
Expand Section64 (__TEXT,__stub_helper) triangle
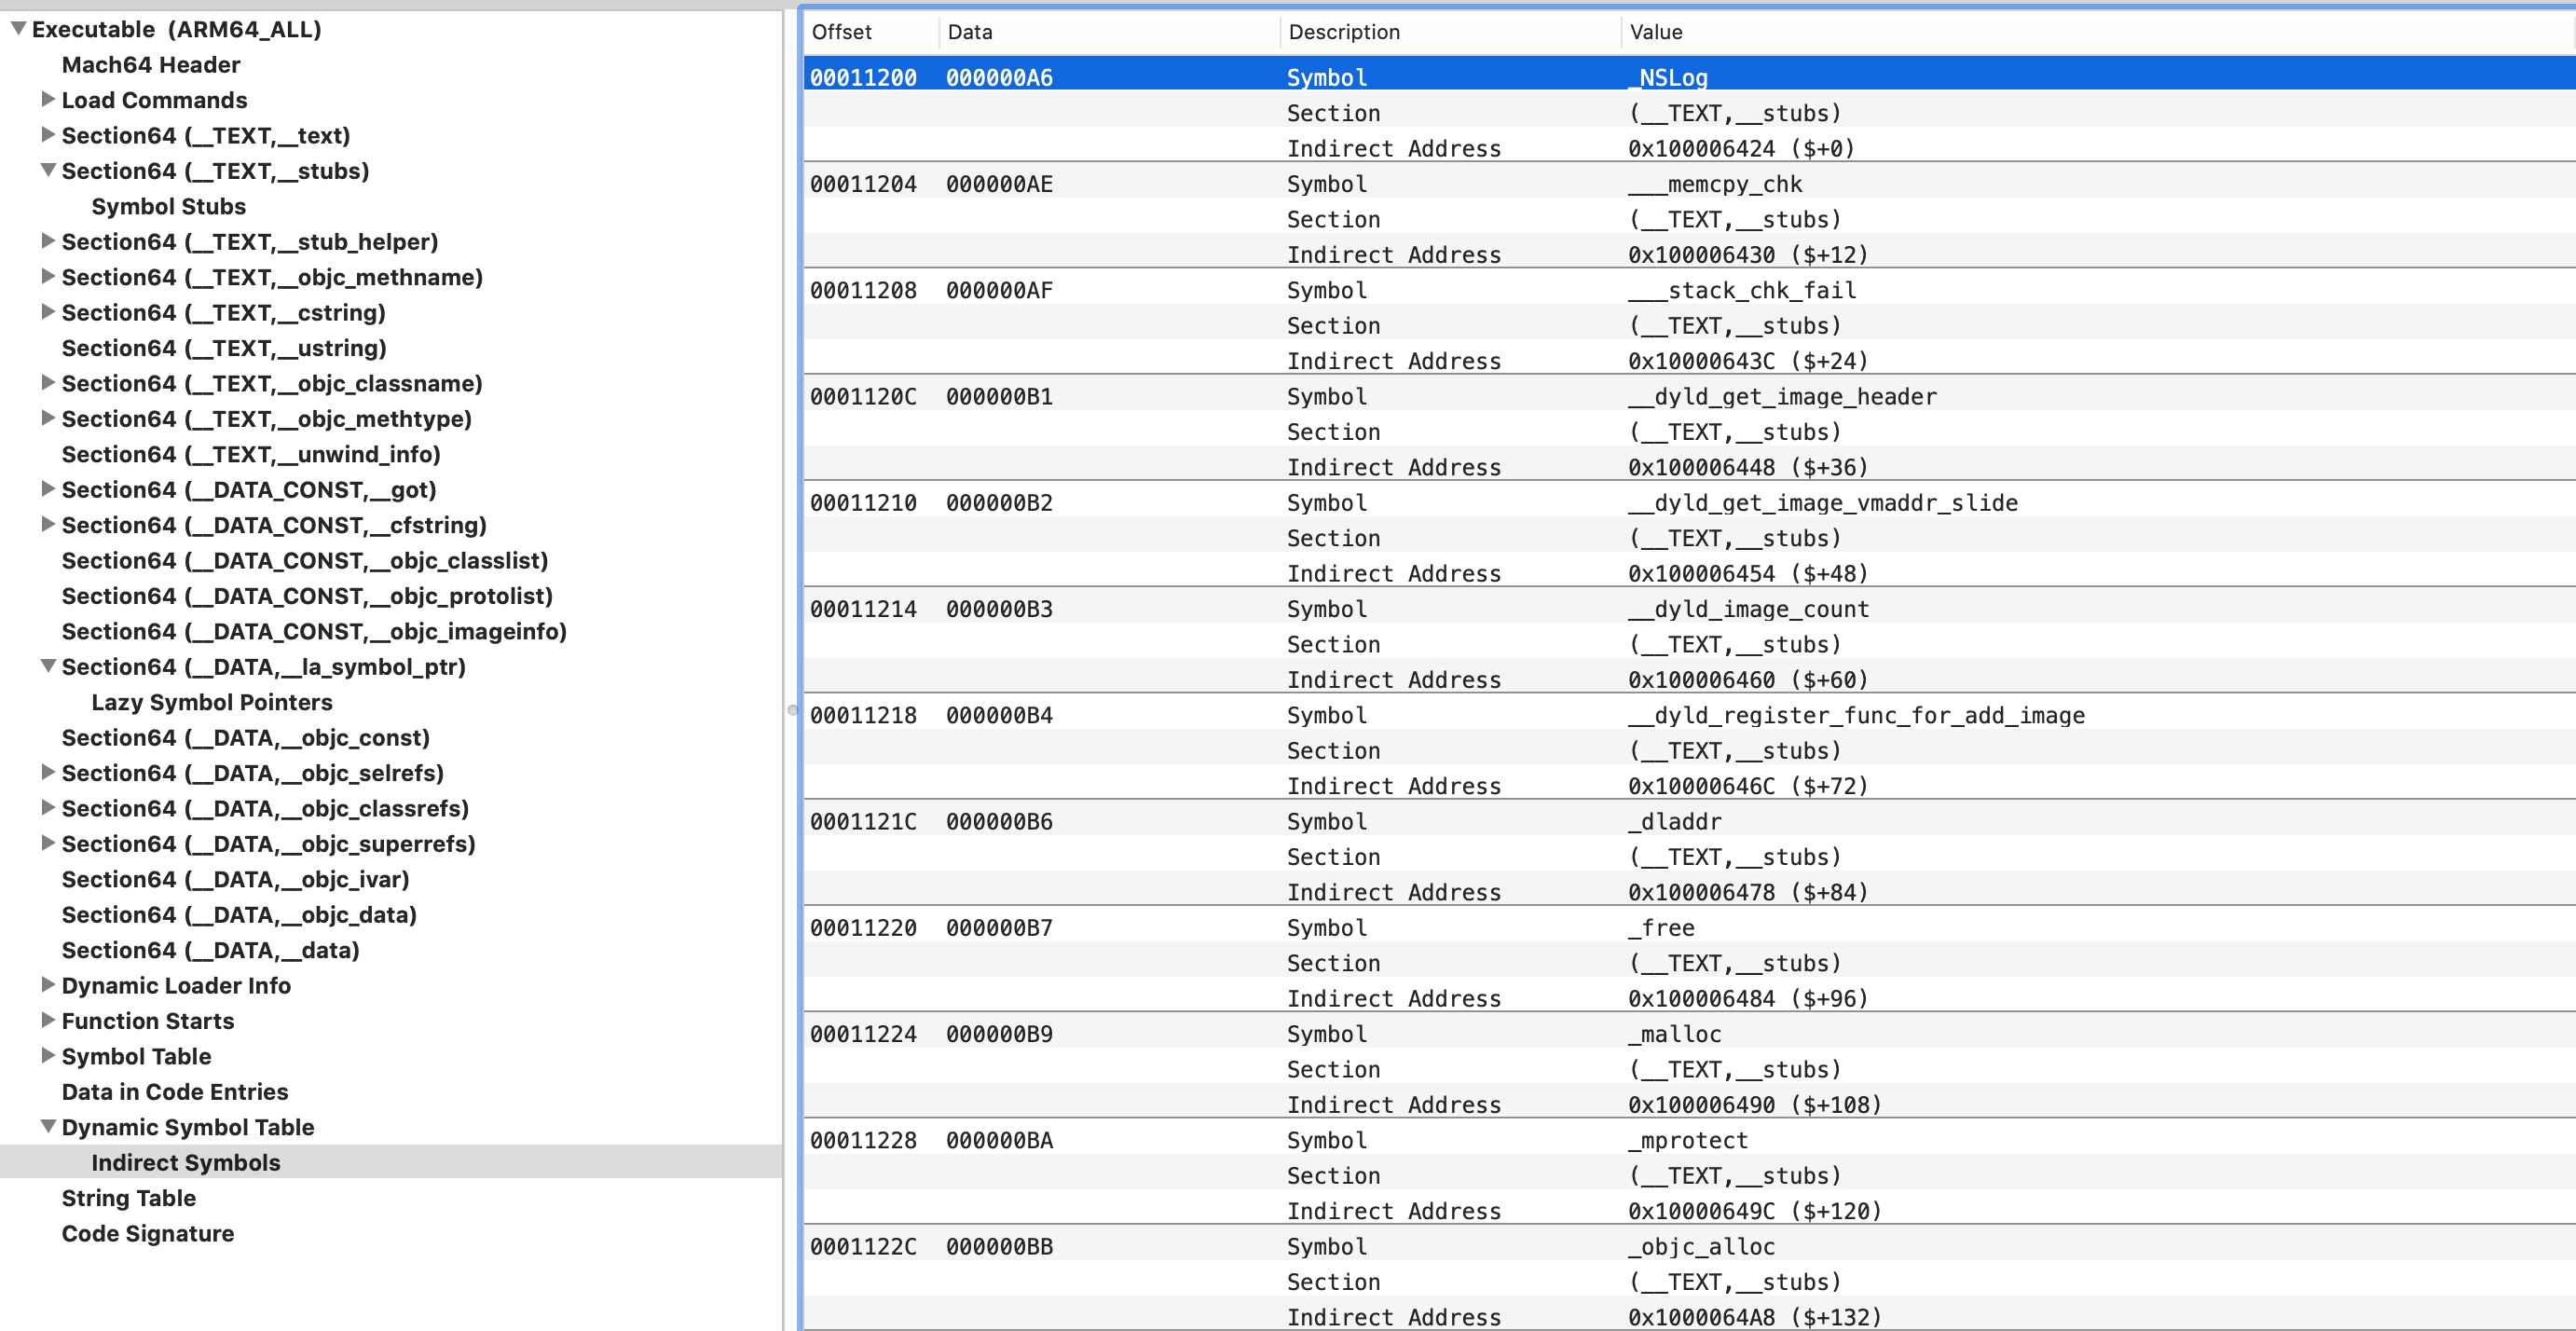coord(47,241)
